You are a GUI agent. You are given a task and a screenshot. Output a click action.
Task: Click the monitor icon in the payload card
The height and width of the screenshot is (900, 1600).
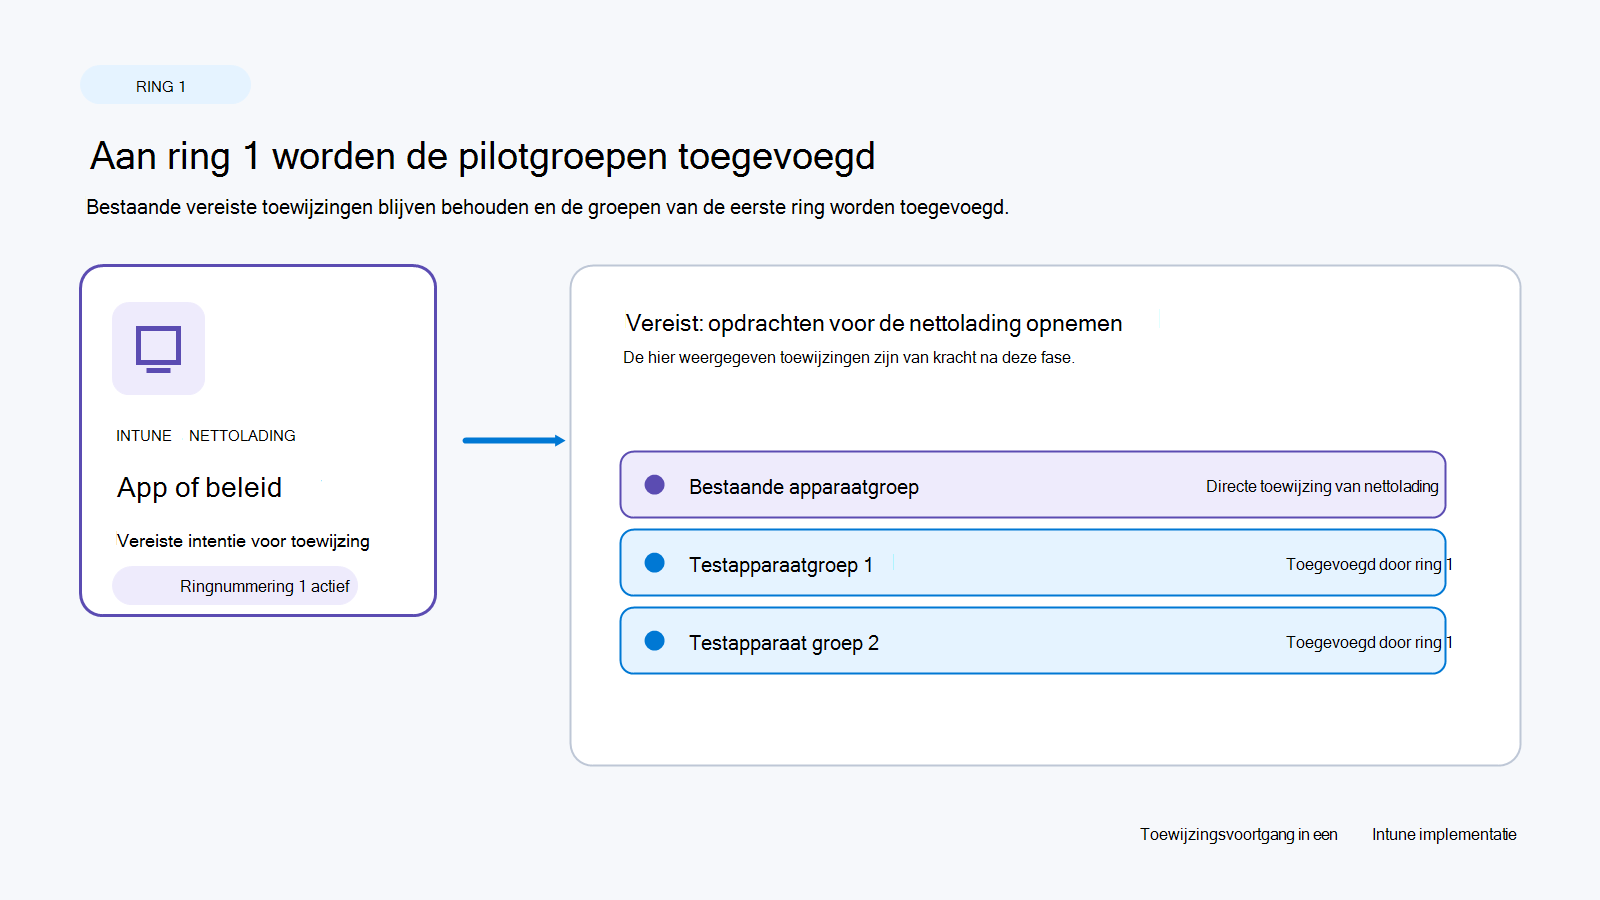tap(158, 349)
